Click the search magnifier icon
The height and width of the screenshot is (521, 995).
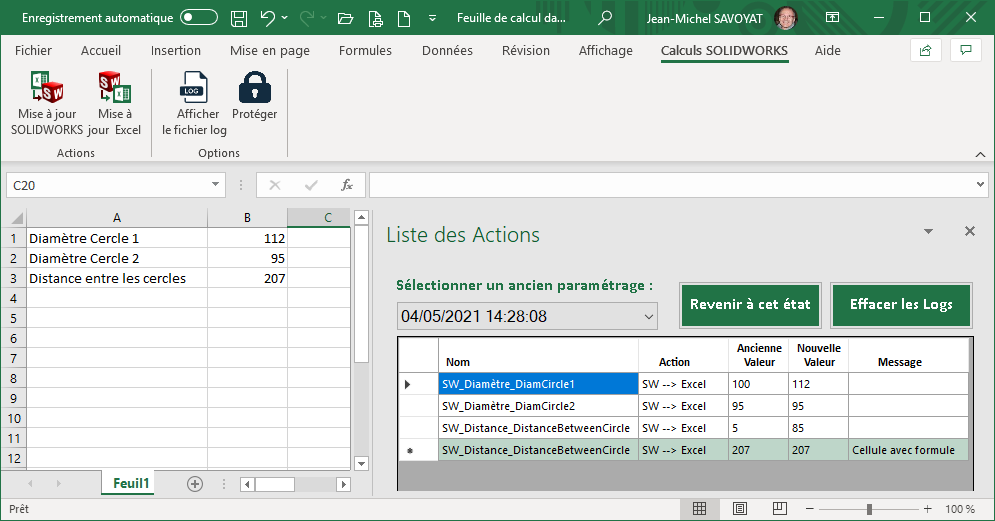tap(605, 18)
